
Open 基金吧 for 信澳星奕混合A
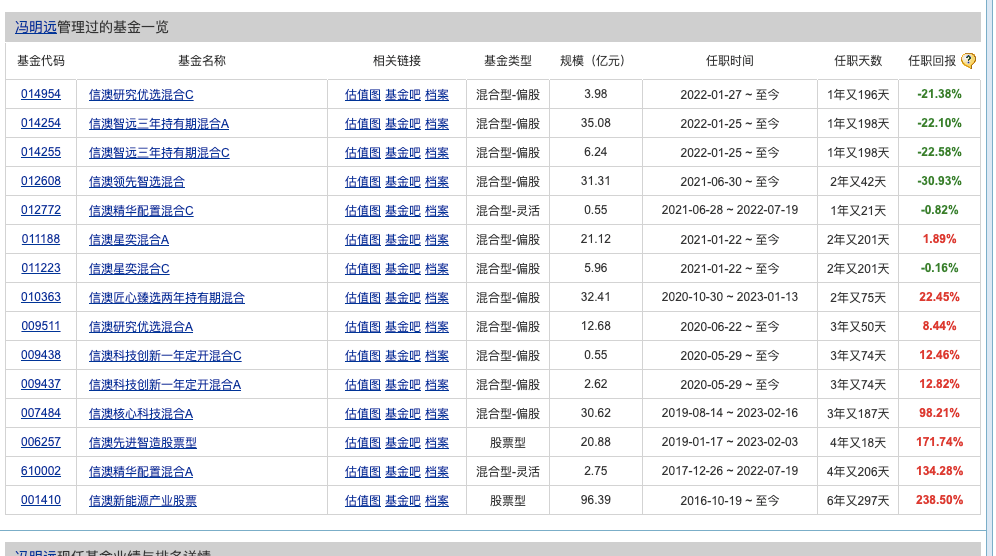point(402,240)
